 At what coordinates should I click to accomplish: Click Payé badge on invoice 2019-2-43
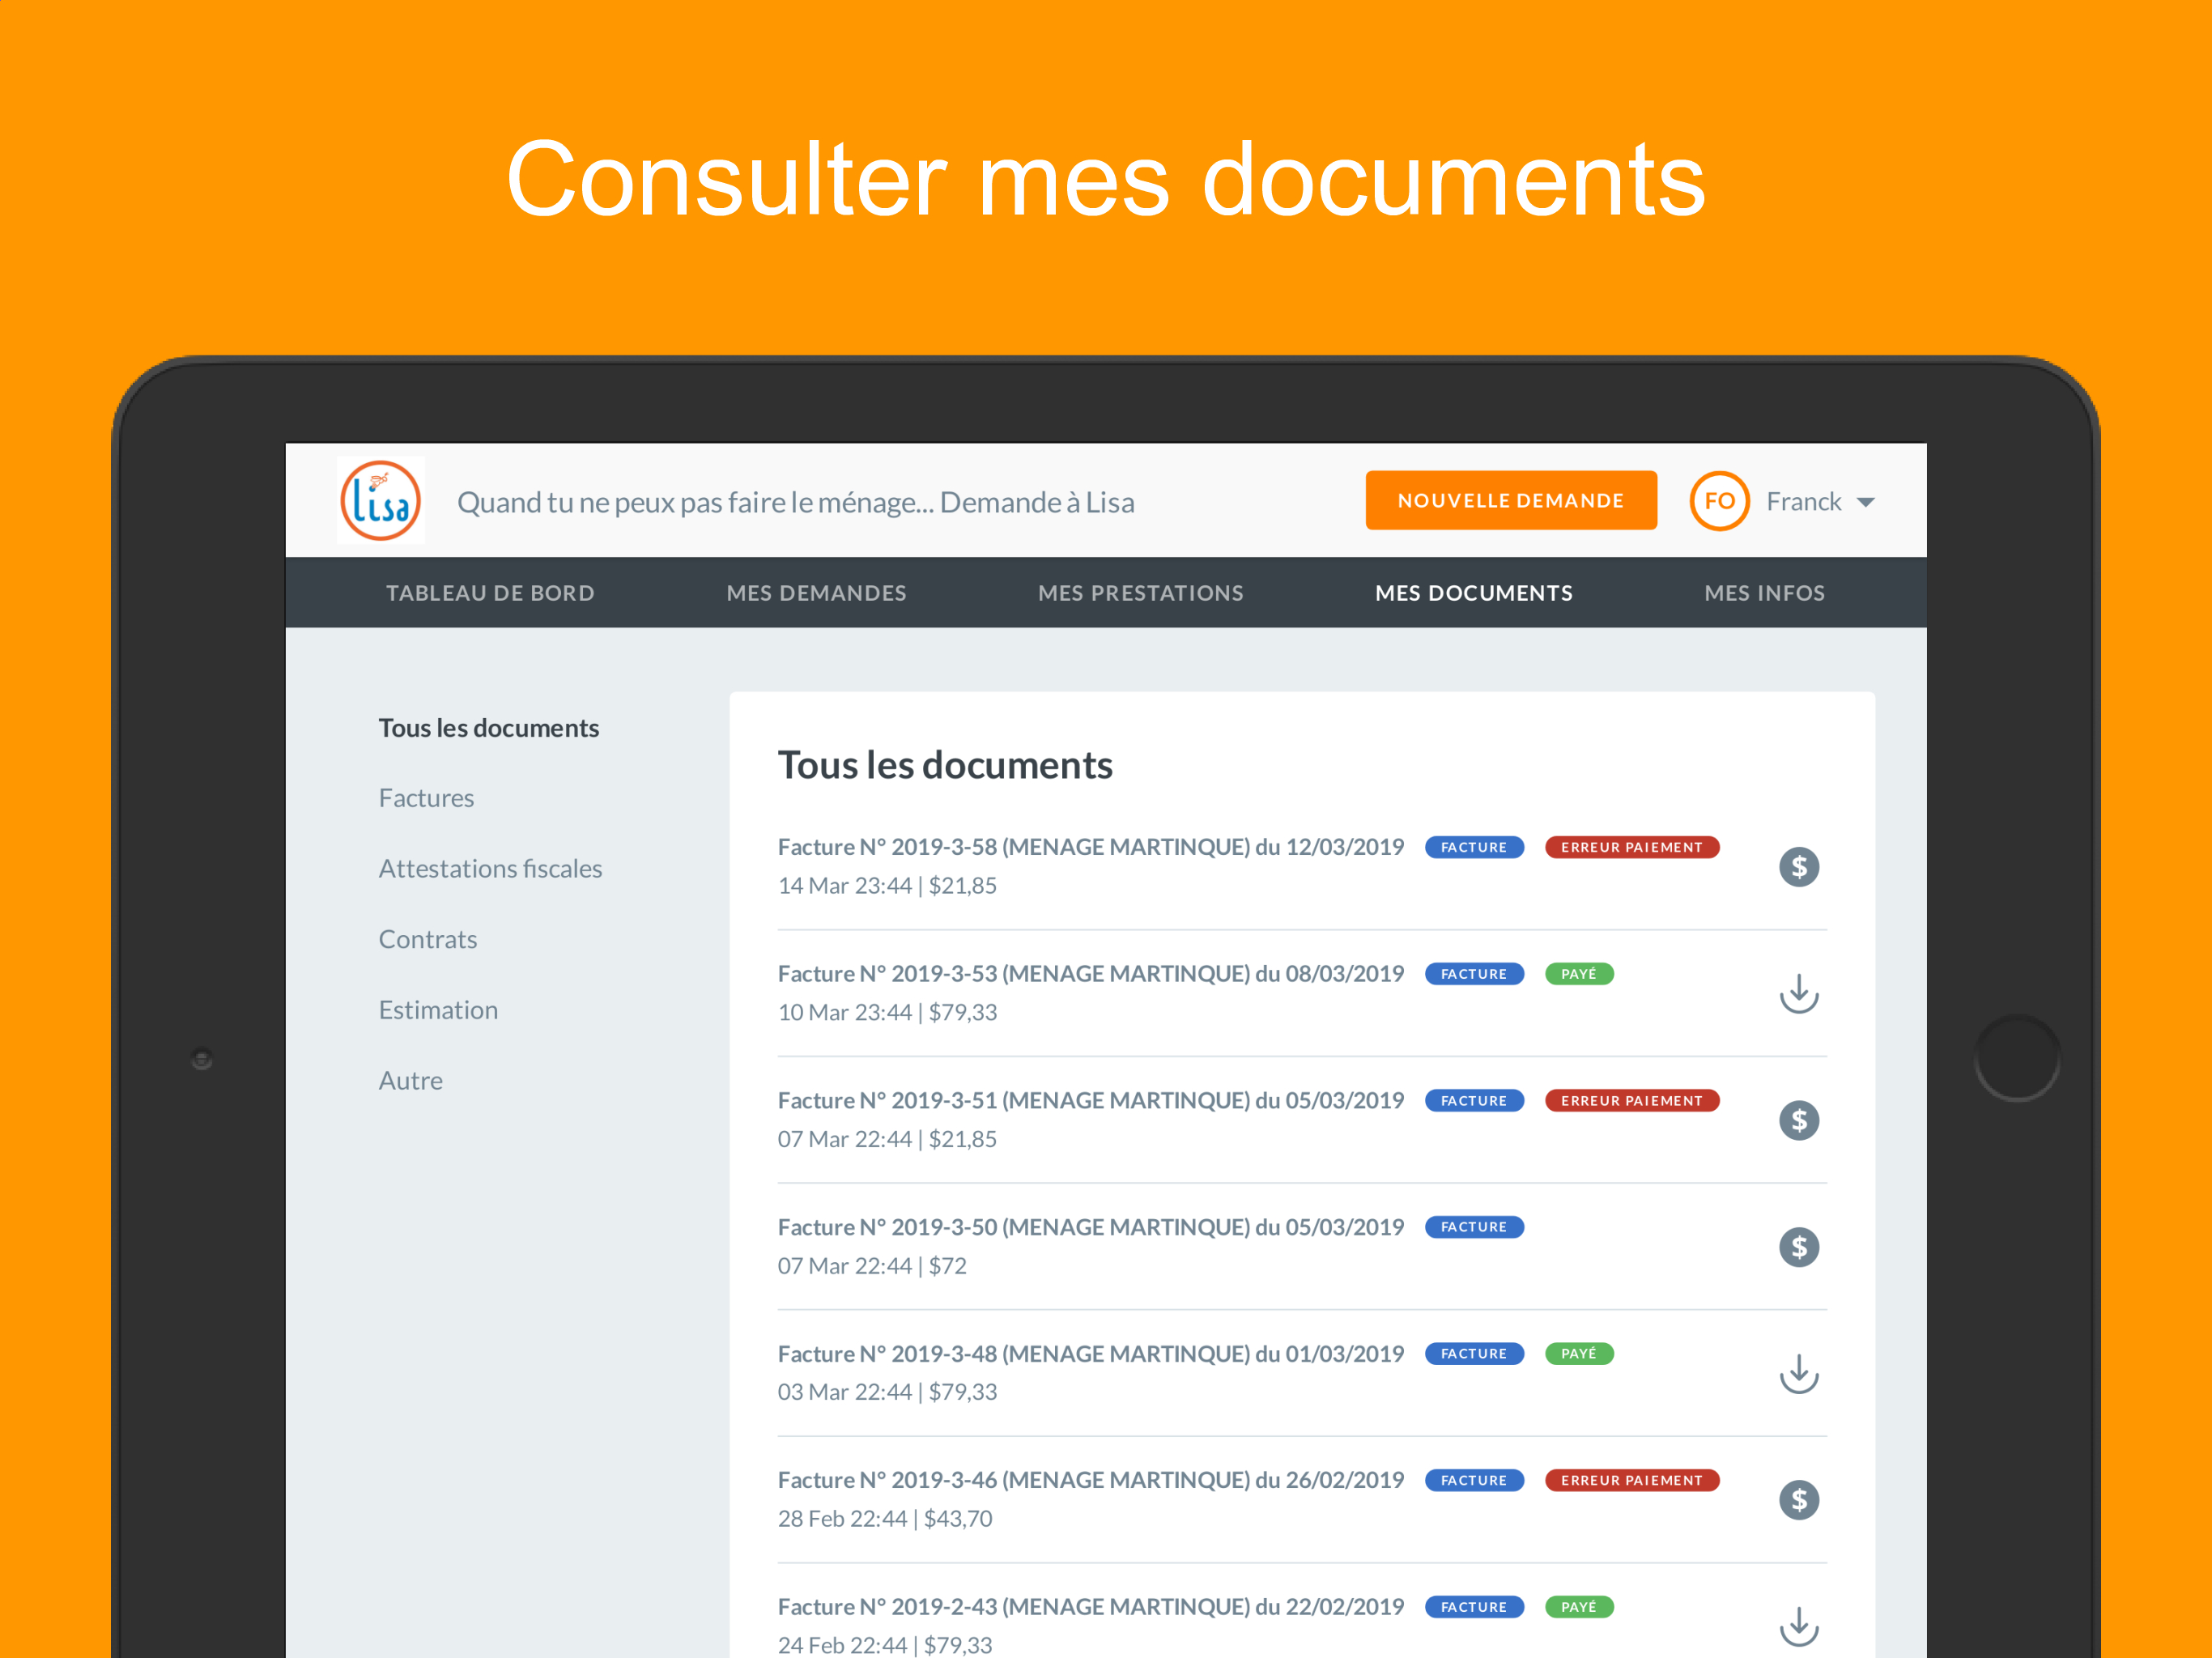coord(1578,1607)
